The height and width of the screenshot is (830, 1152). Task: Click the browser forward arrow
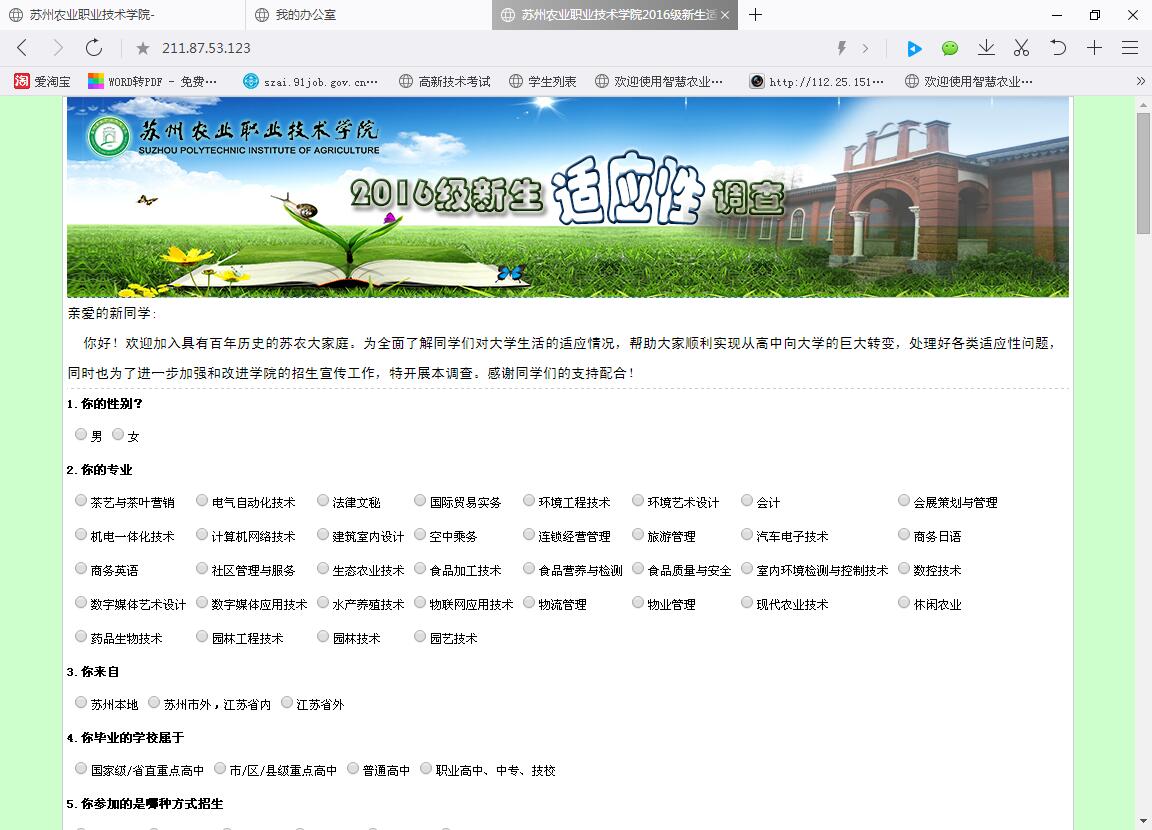click(x=58, y=48)
